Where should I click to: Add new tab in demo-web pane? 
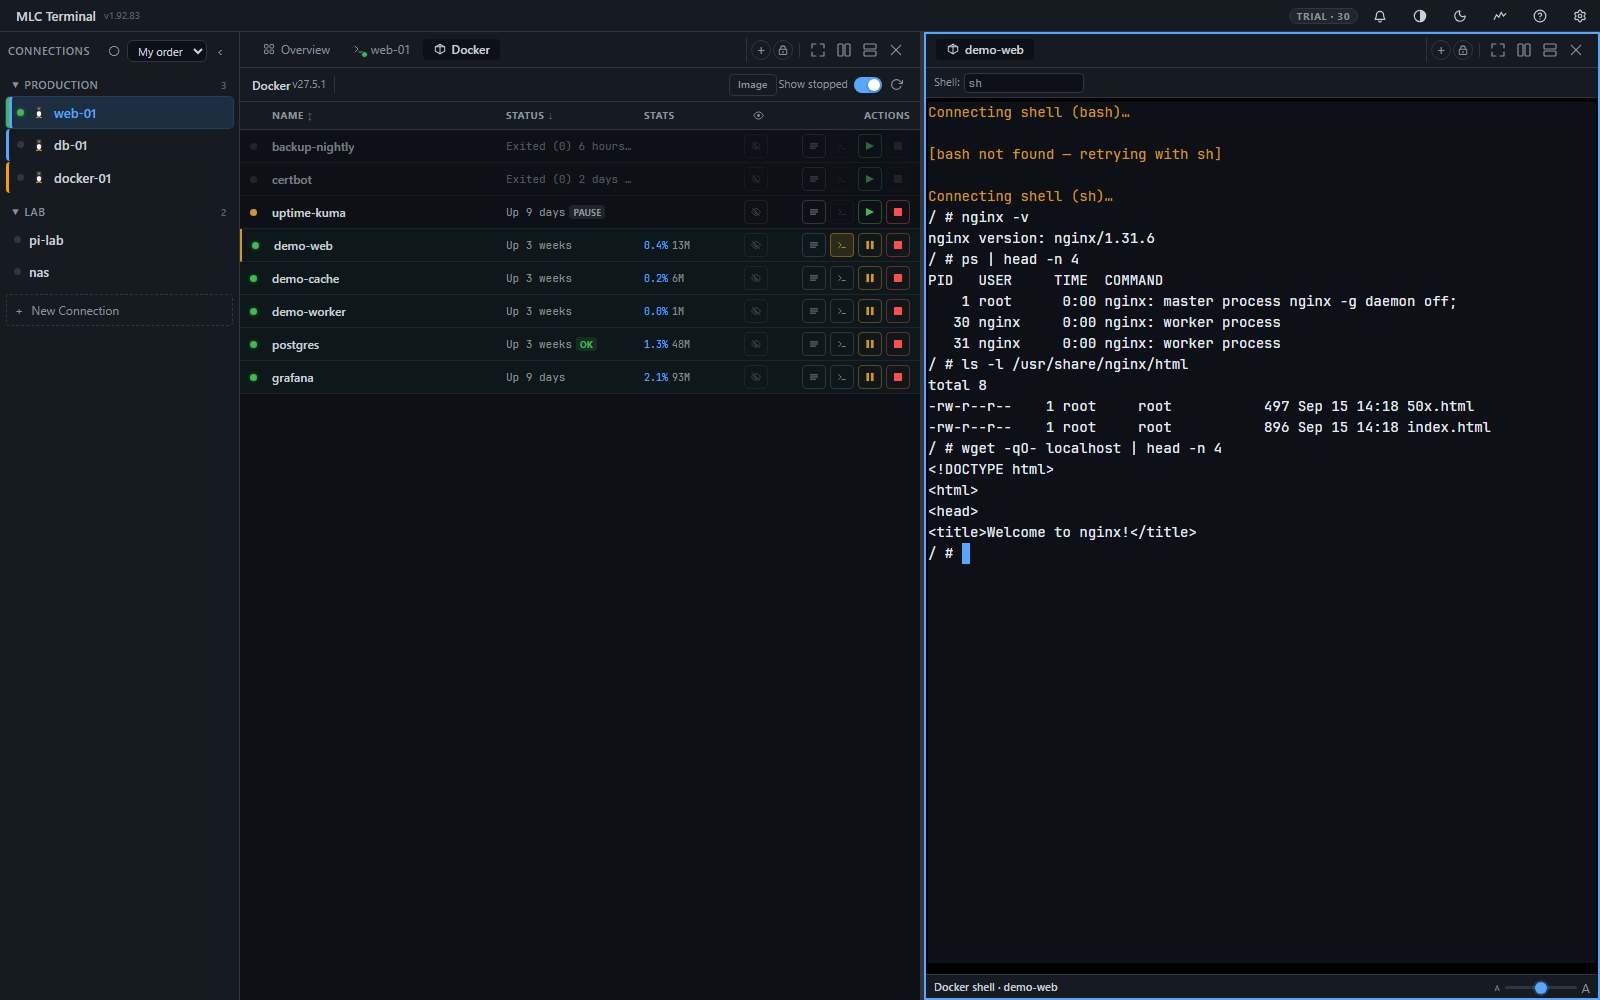(x=1441, y=50)
